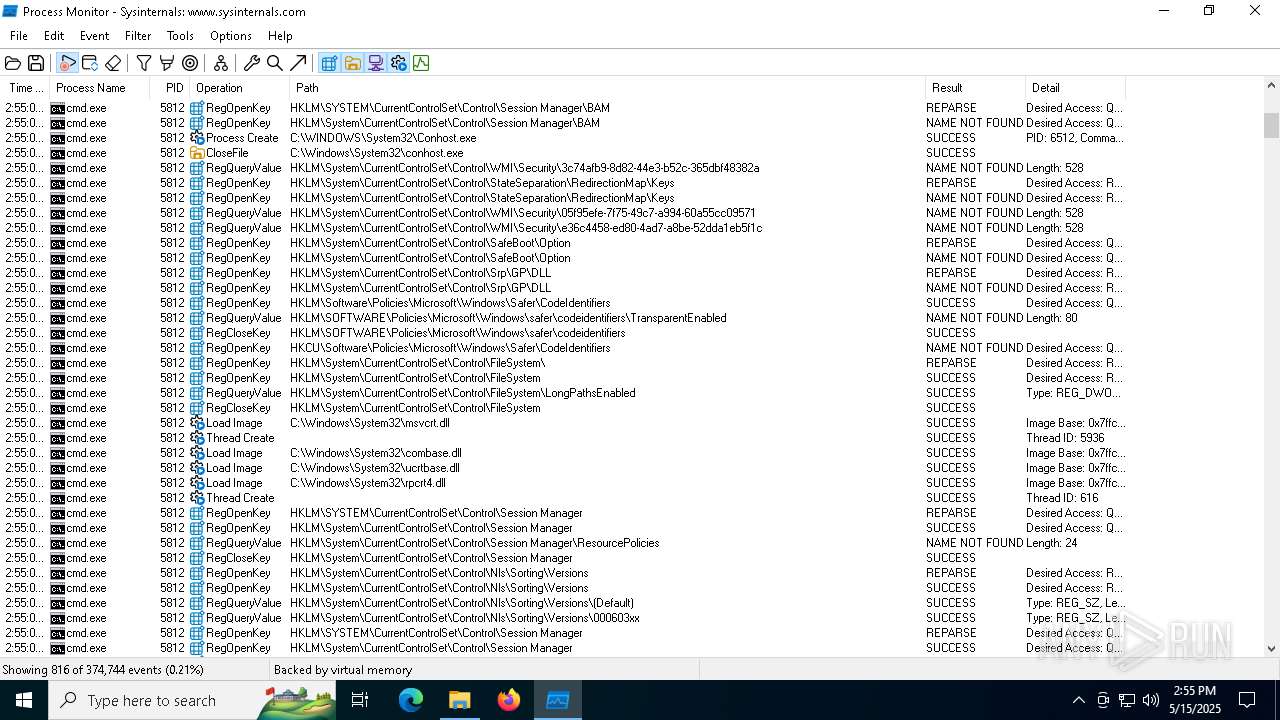Click the Detail column header
1280x720 pixels.
pos(1075,88)
